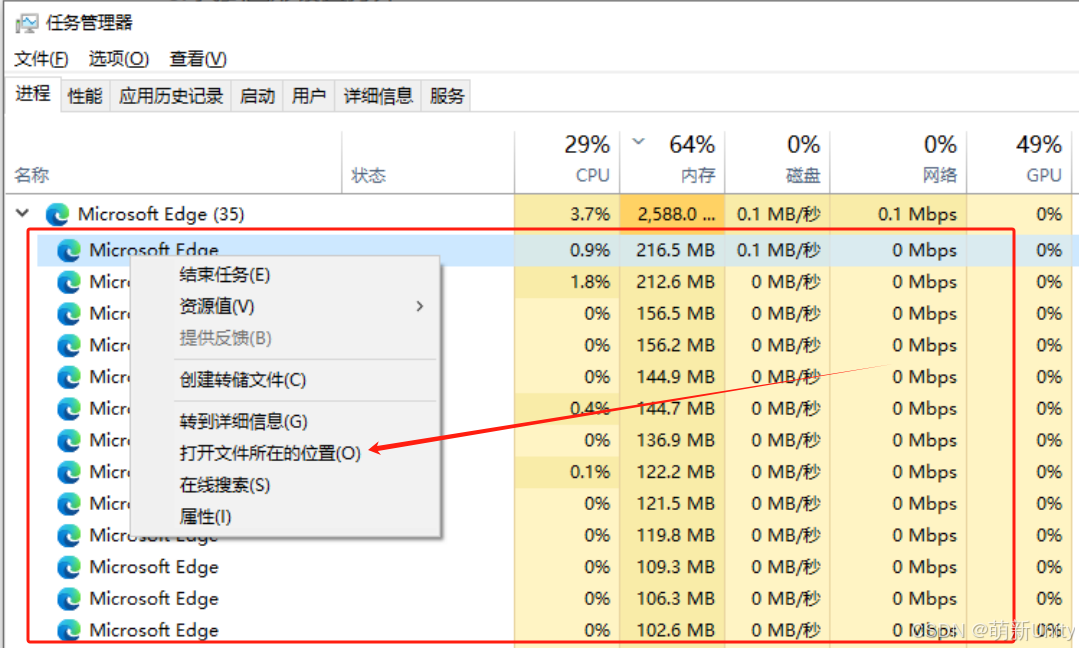
Task: Select the Microsoft Edge (35) group row
Action: (541, 214)
